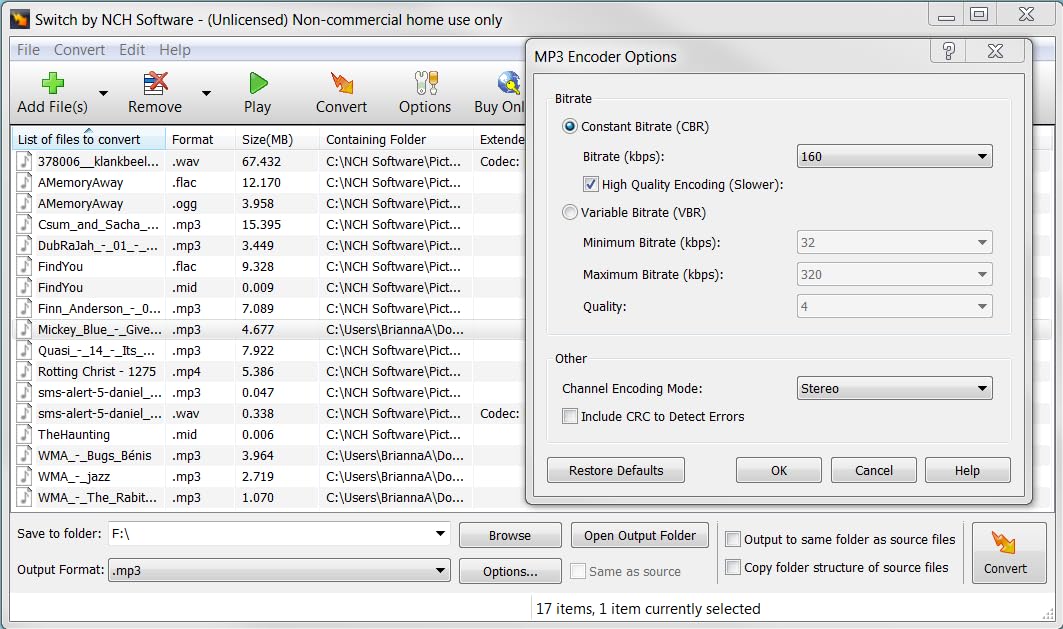
Task: Click OK in MP3 Encoder Options
Action: 778,470
